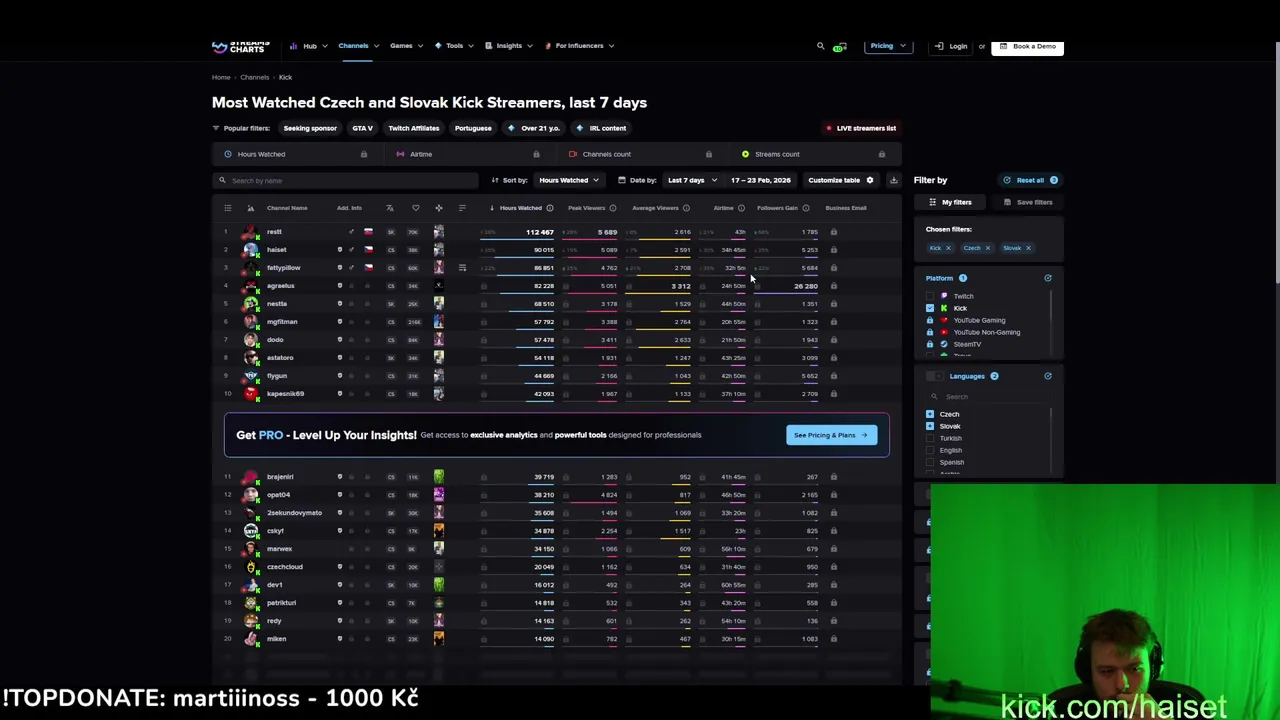Reset the Languages filter section

(x=1047, y=376)
